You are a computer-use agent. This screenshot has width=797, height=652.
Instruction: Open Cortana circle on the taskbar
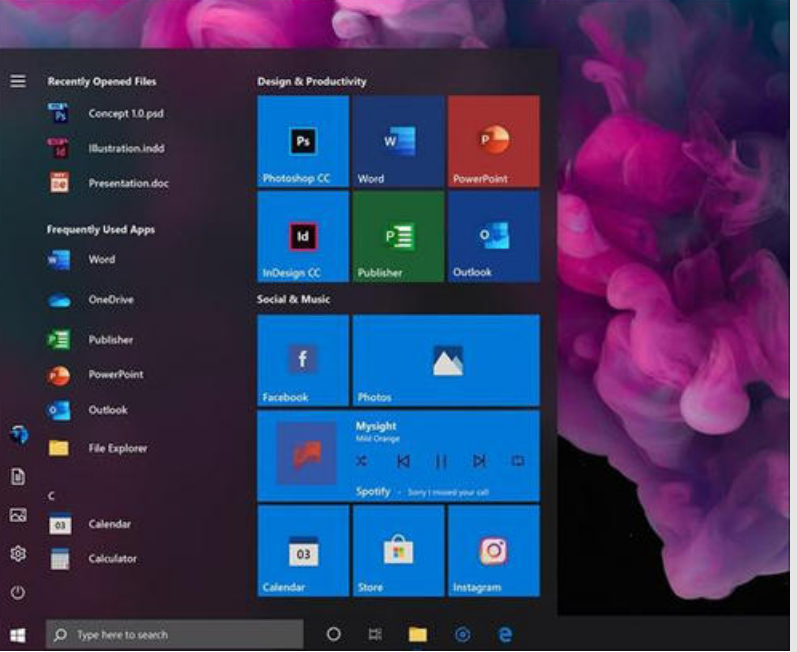click(x=333, y=634)
